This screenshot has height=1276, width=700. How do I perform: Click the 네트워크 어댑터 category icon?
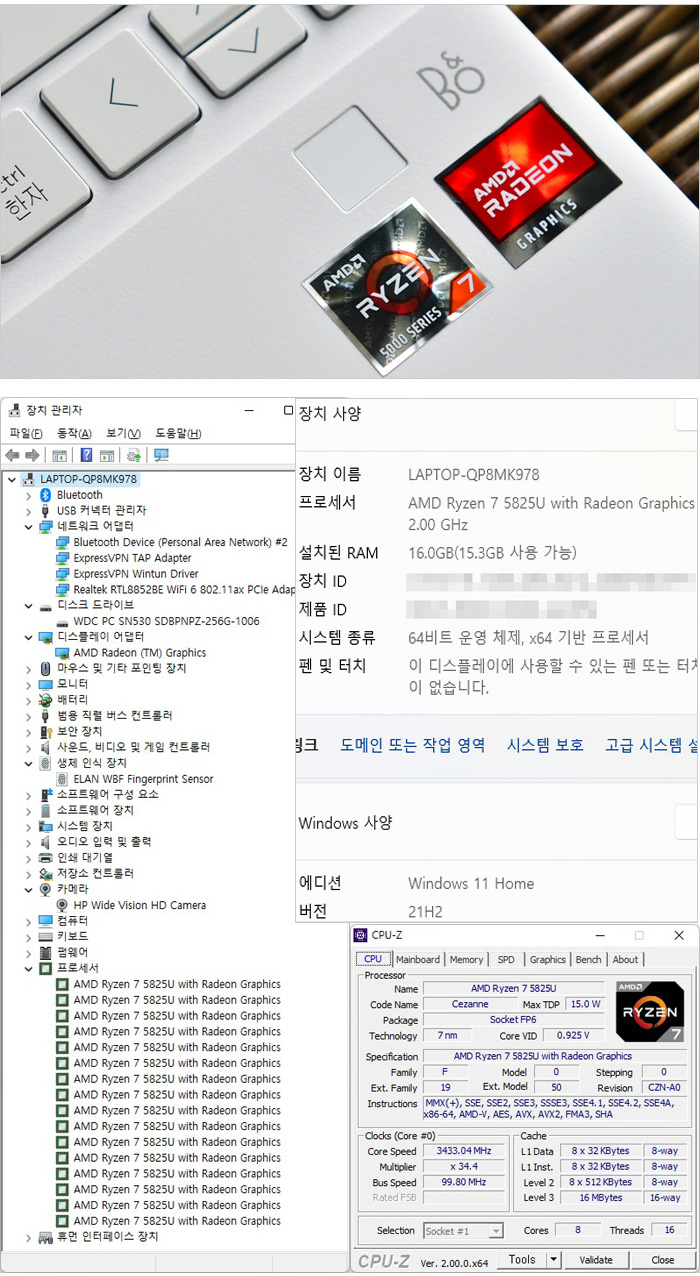45,526
